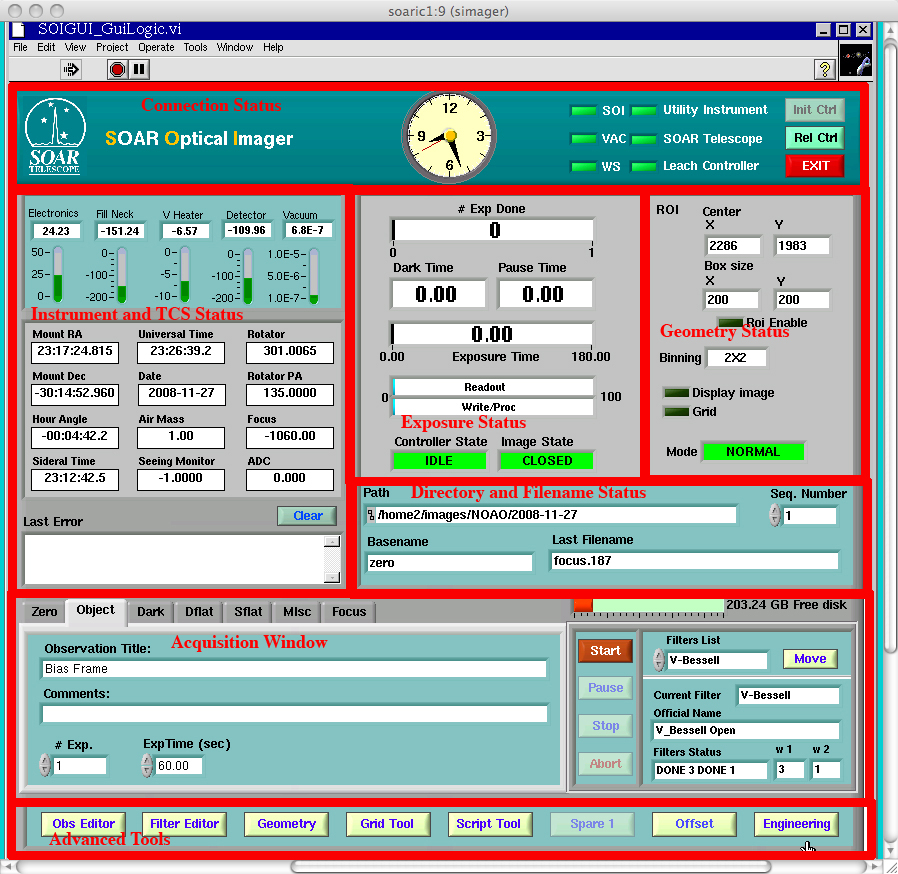Click the SOAR Telescope LED indicator
This screenshot has height=874, width=898.
click(644, 139)
